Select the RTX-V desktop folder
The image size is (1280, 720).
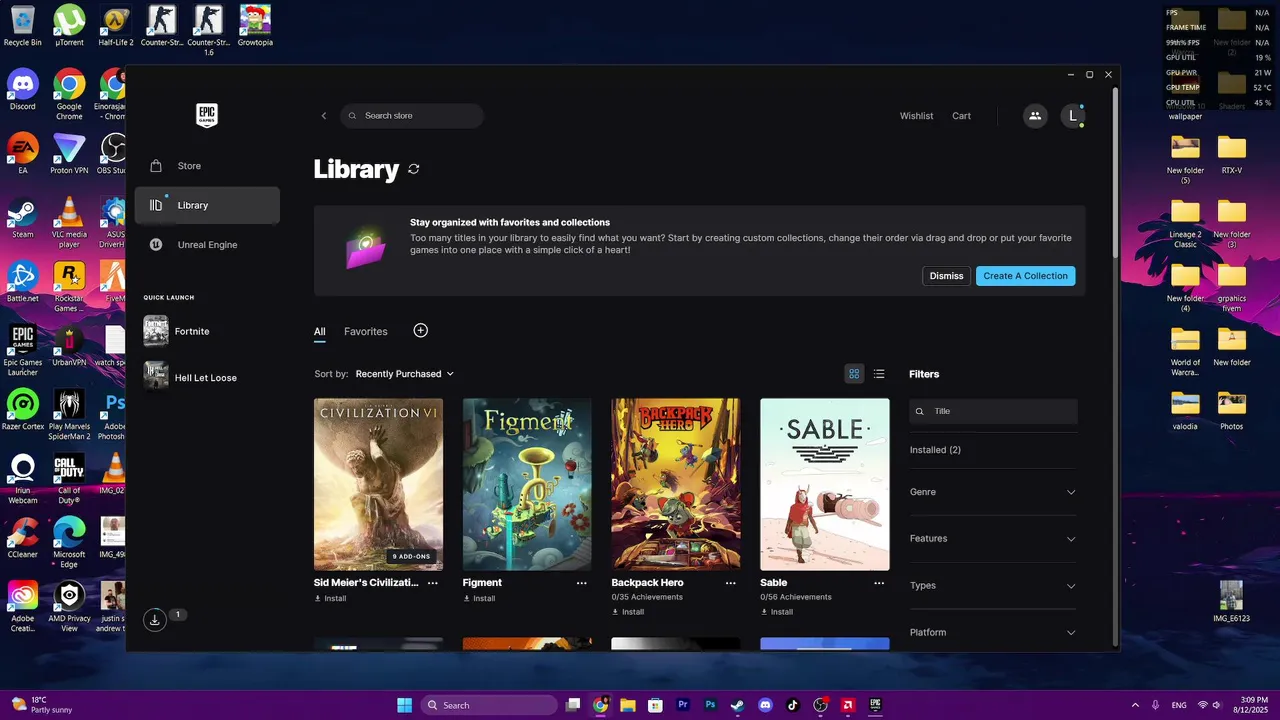[1232, 154]
